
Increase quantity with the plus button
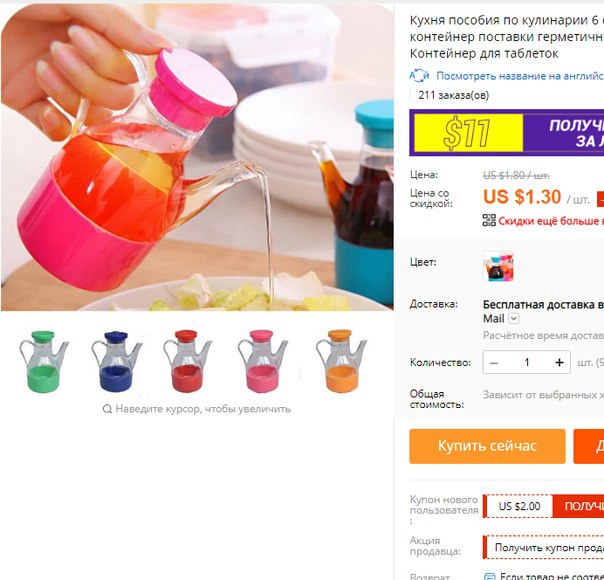tap(559, 362)
